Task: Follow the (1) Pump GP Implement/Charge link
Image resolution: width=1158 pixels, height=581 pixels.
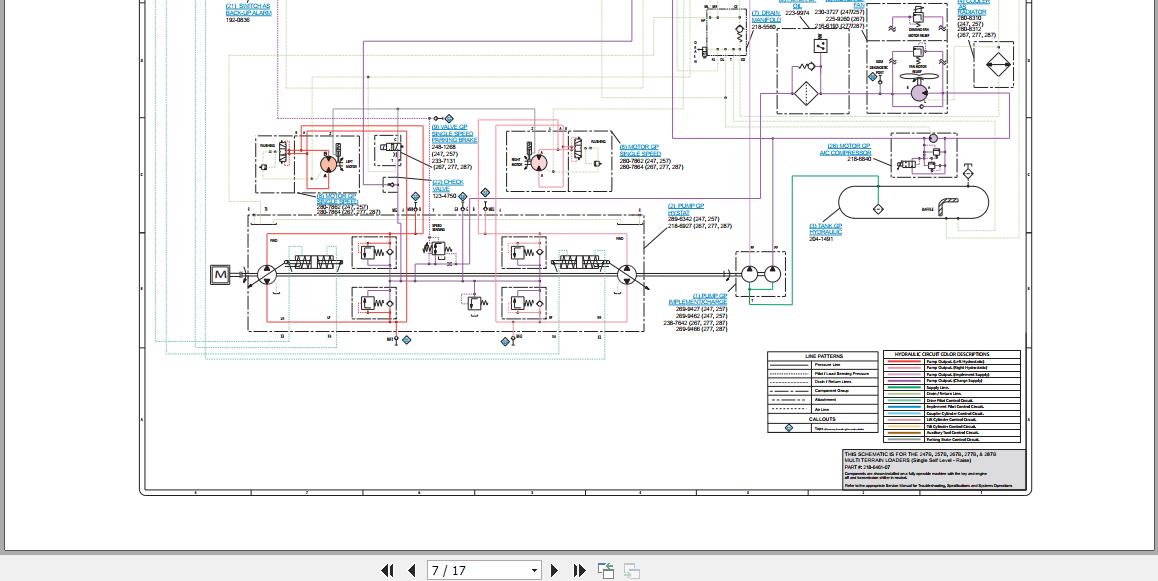Action: (x=697, y=299)
